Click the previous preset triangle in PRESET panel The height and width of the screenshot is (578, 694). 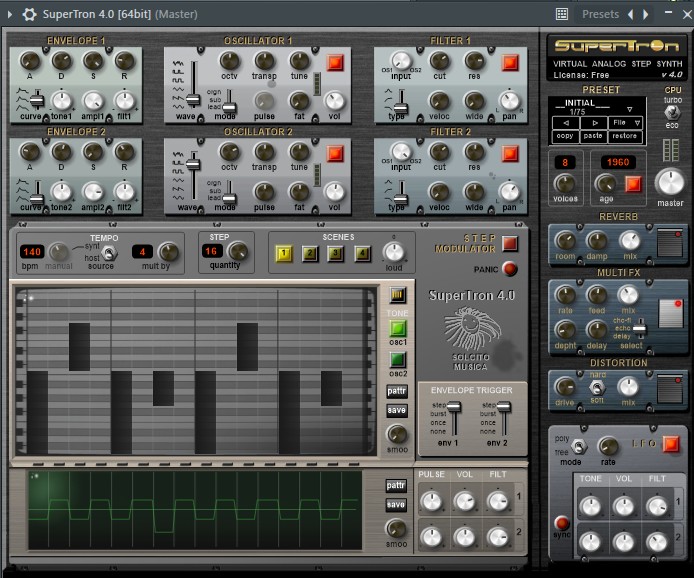tap(566, 123)
